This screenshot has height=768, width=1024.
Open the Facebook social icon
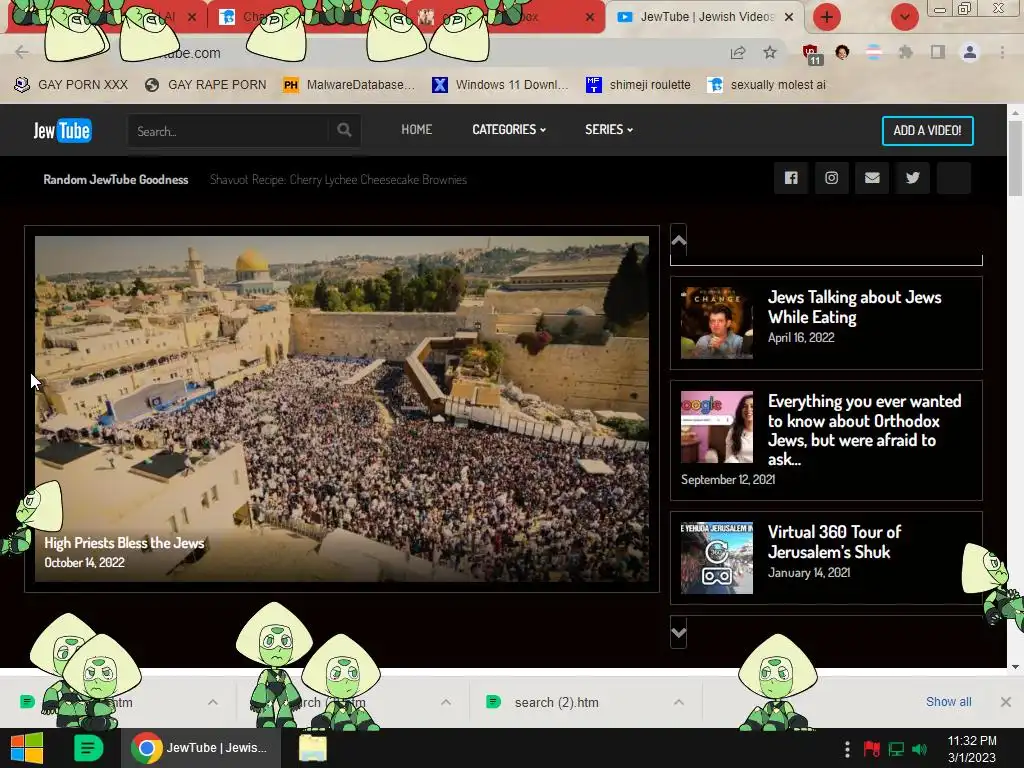click(x=791, y=178)
